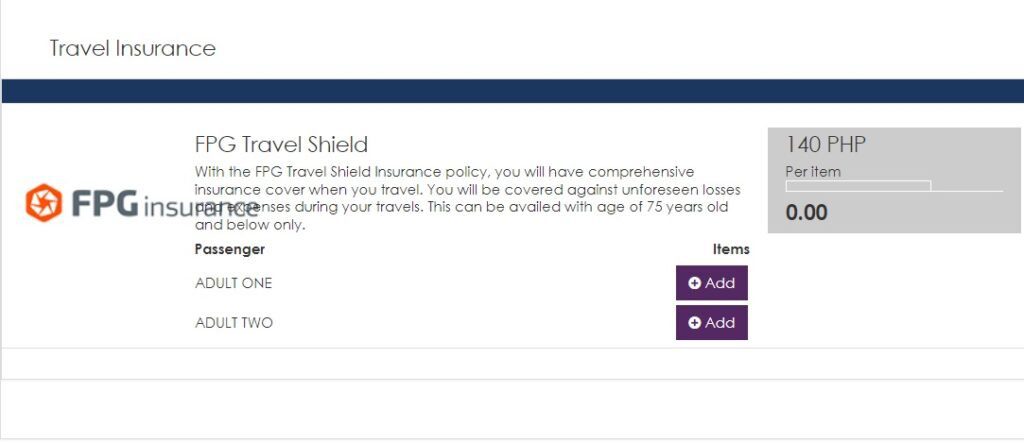Click the dark blue header bar

(512, 90)
